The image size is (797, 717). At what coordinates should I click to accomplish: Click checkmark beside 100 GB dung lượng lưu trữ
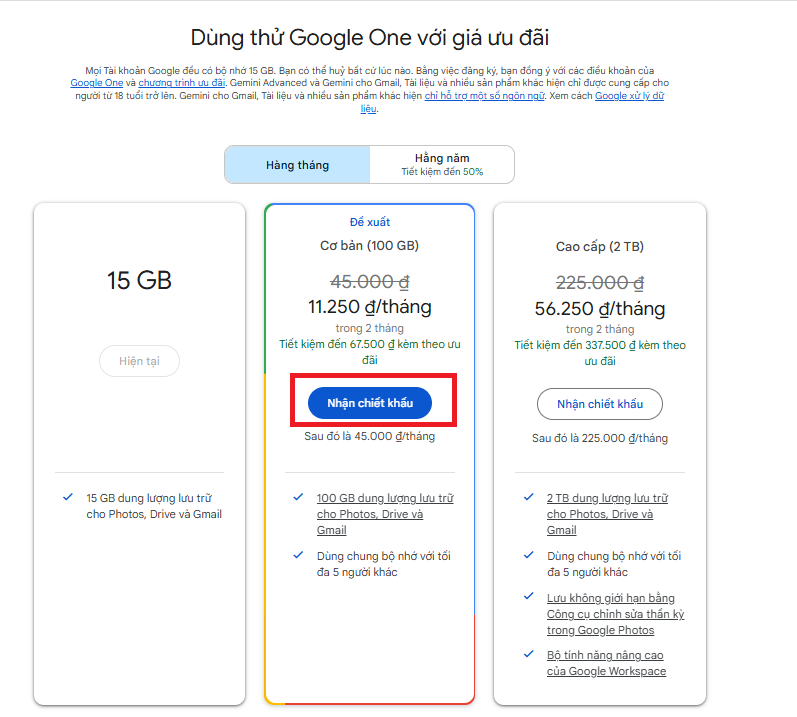pos(298,497)
